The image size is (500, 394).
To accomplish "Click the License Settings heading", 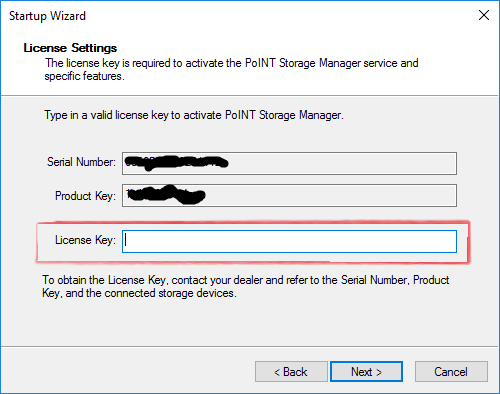I will click(70, 48).
